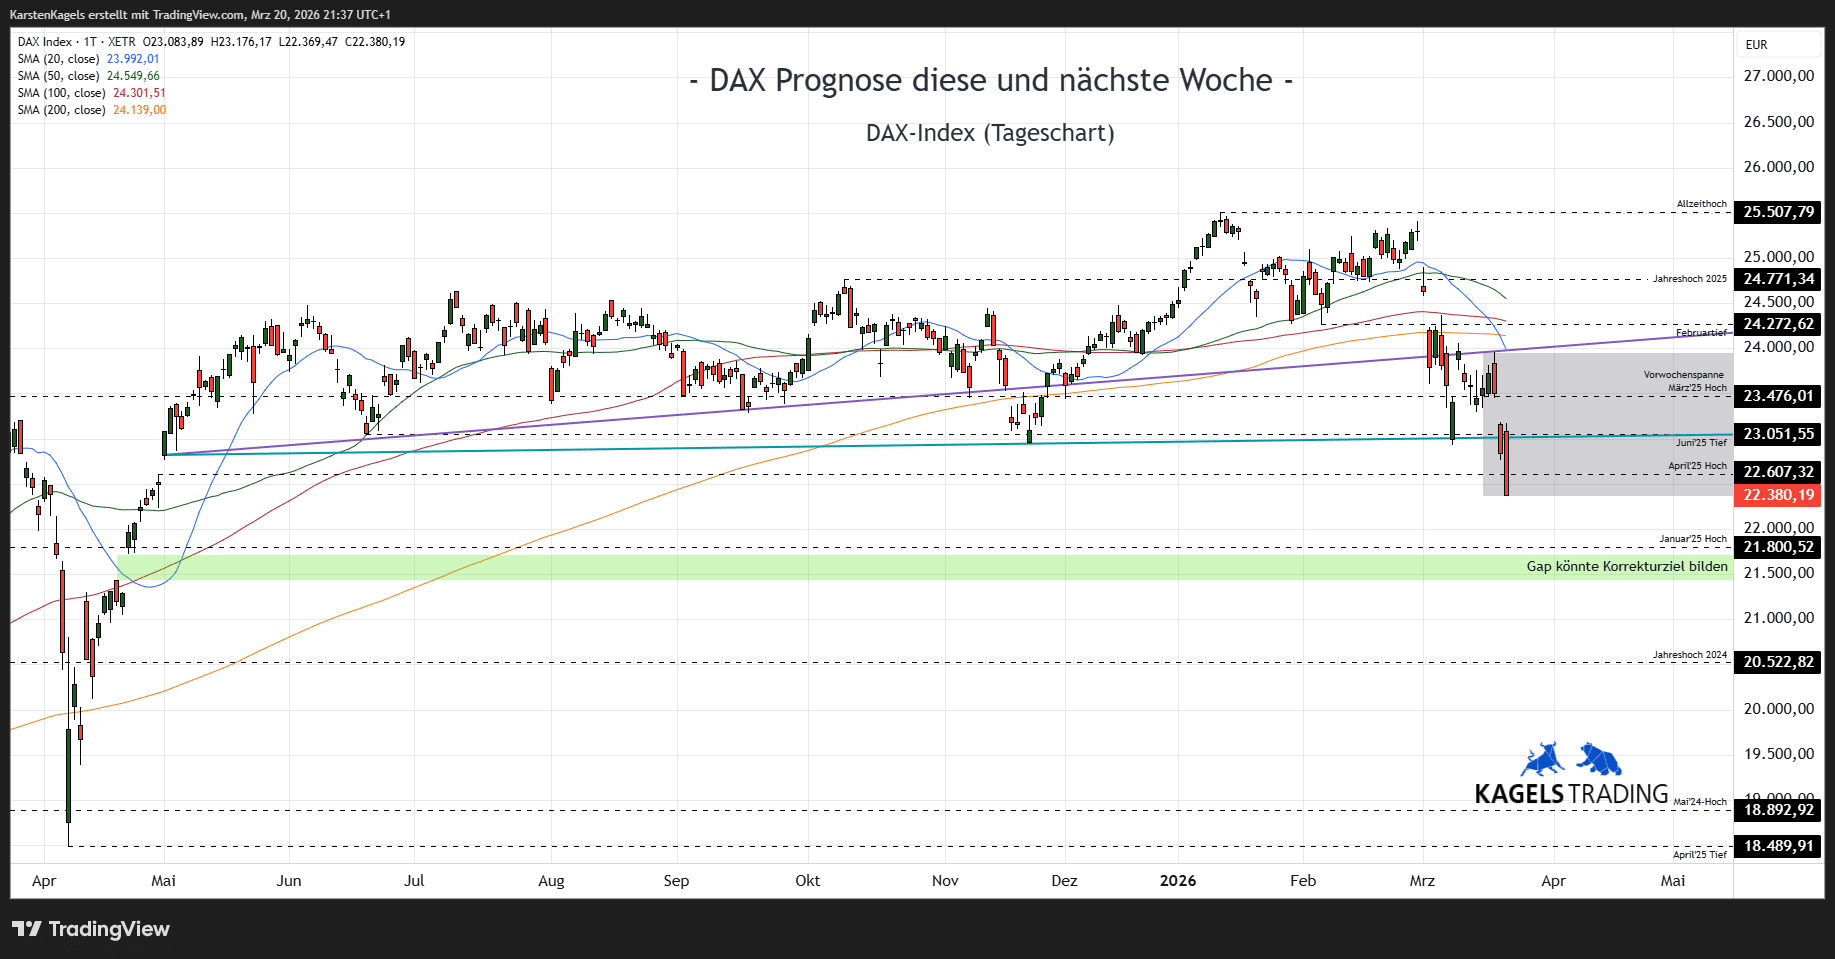The width and height of the screenshot is (1835, 959).
Task: Click the Juni'25 Tief price flag 23.051,55
Action: coord(1776,434)
